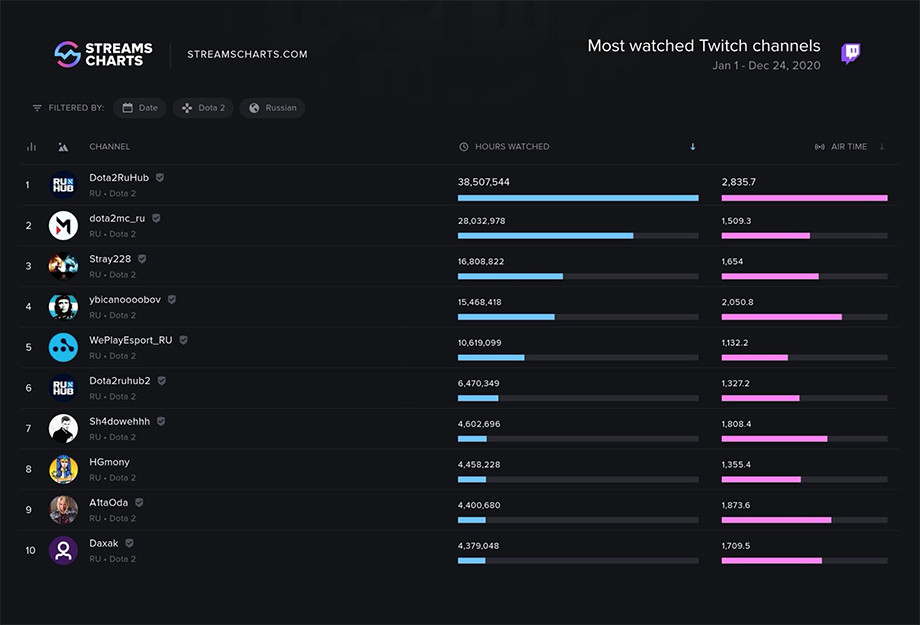
Task: Click the Streams Charts logo
Action: (x=103, y=55)
